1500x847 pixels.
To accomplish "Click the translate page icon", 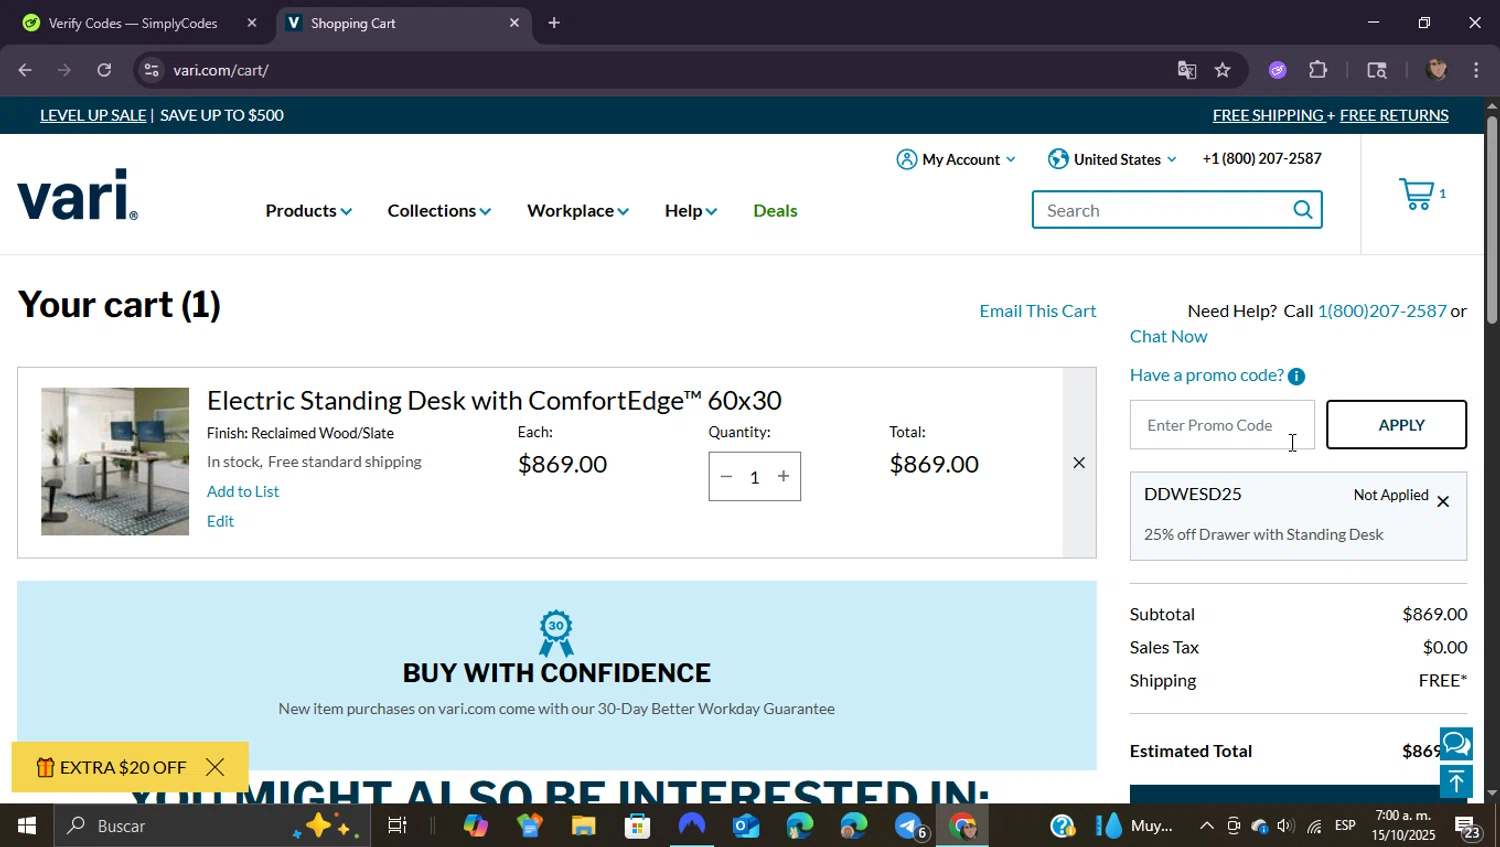I will pyautogui.click(x=1187, y=70).
